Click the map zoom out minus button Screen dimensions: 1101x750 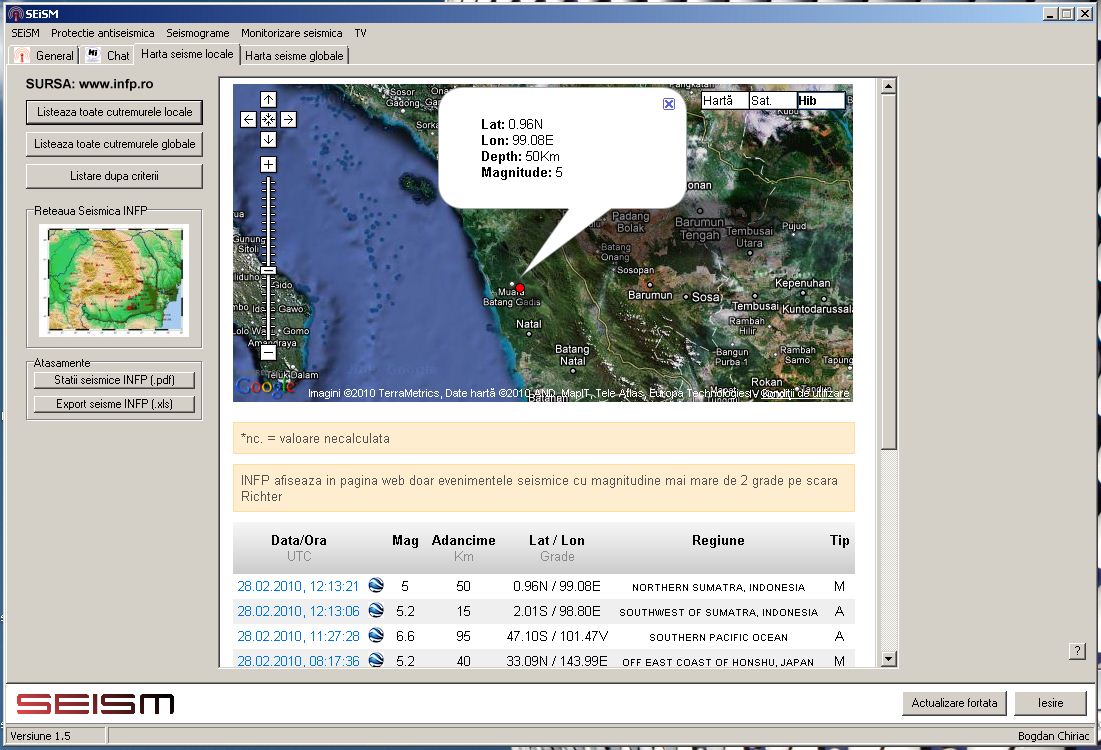pos(268,352)
